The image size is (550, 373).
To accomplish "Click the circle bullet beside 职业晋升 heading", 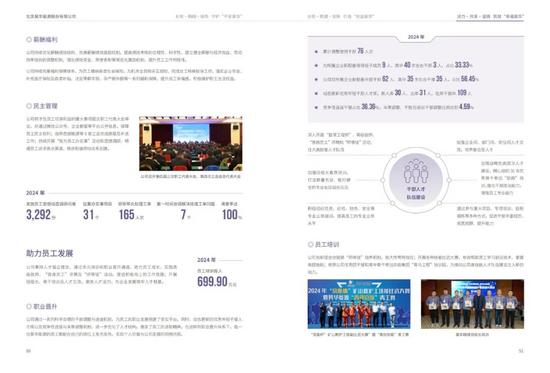I will point(29,306).
